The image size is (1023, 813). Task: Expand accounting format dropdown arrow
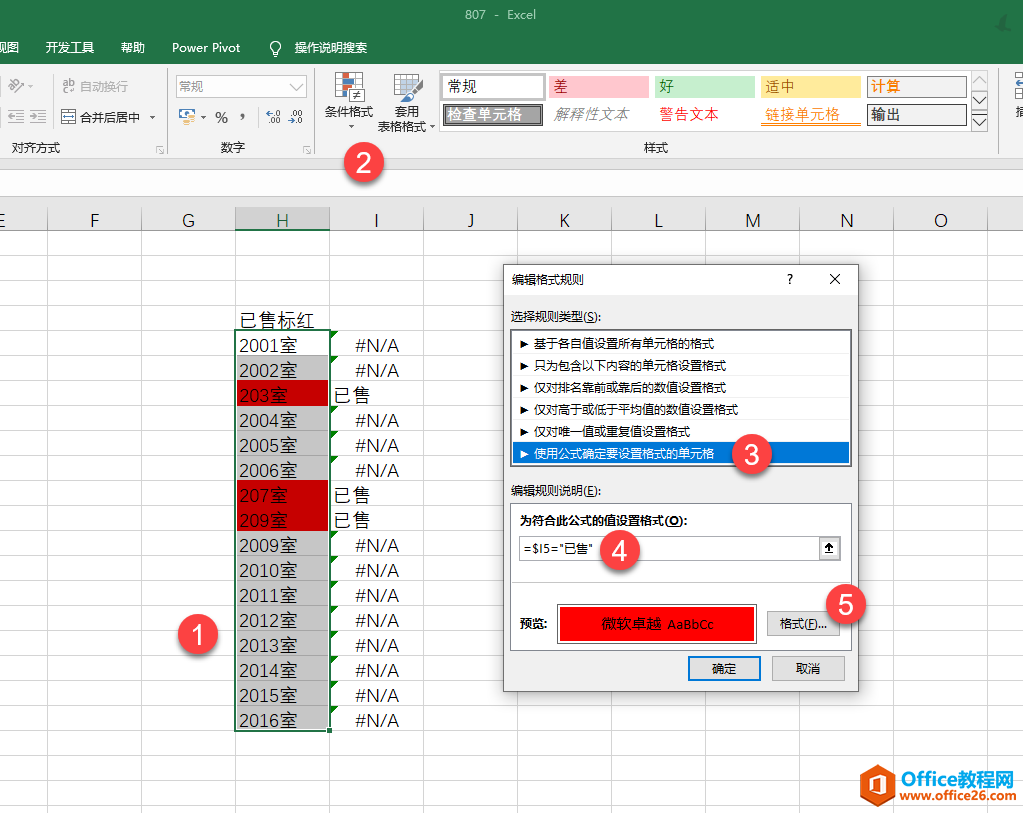tap(203, 117)
